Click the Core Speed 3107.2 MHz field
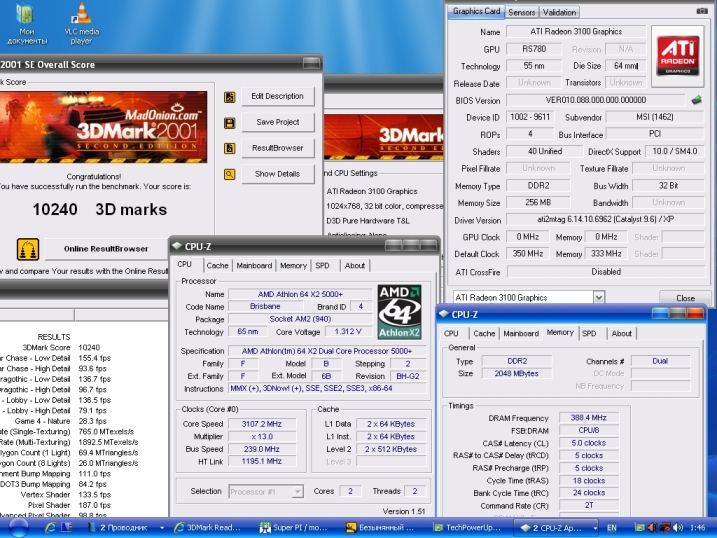717x538 pixels. tap(262, 424)
